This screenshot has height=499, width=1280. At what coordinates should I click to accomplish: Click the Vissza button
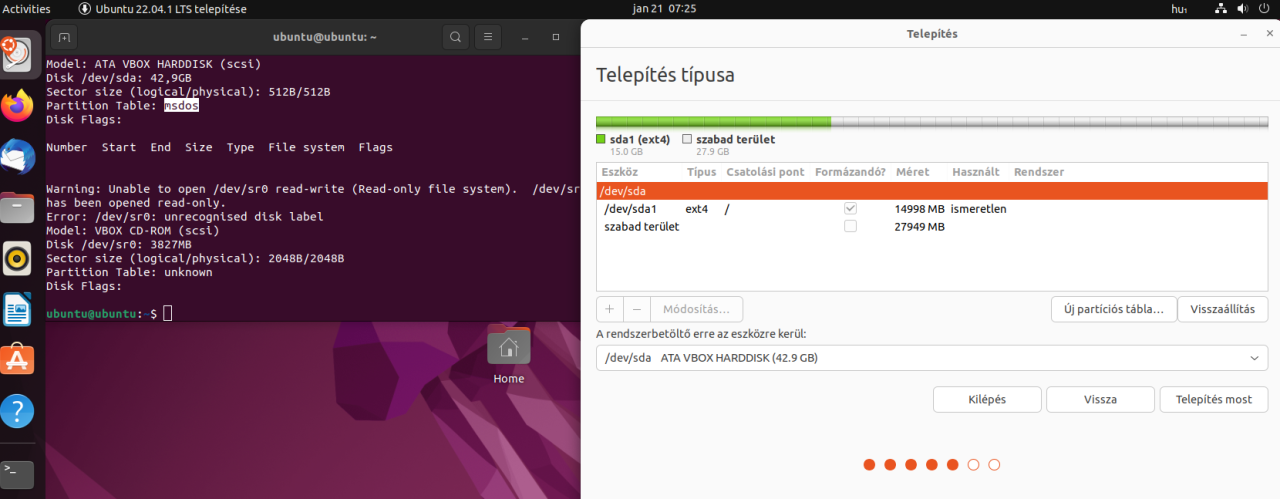[1100, 399]
